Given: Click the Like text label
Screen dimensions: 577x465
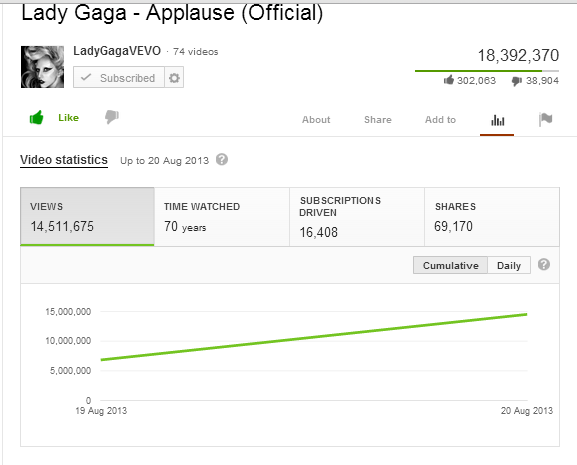Looking at the screenshot, I should 68,118.
